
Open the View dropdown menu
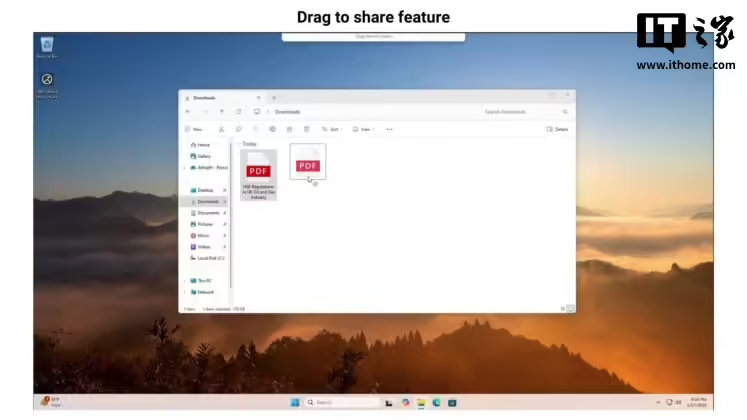365,129
